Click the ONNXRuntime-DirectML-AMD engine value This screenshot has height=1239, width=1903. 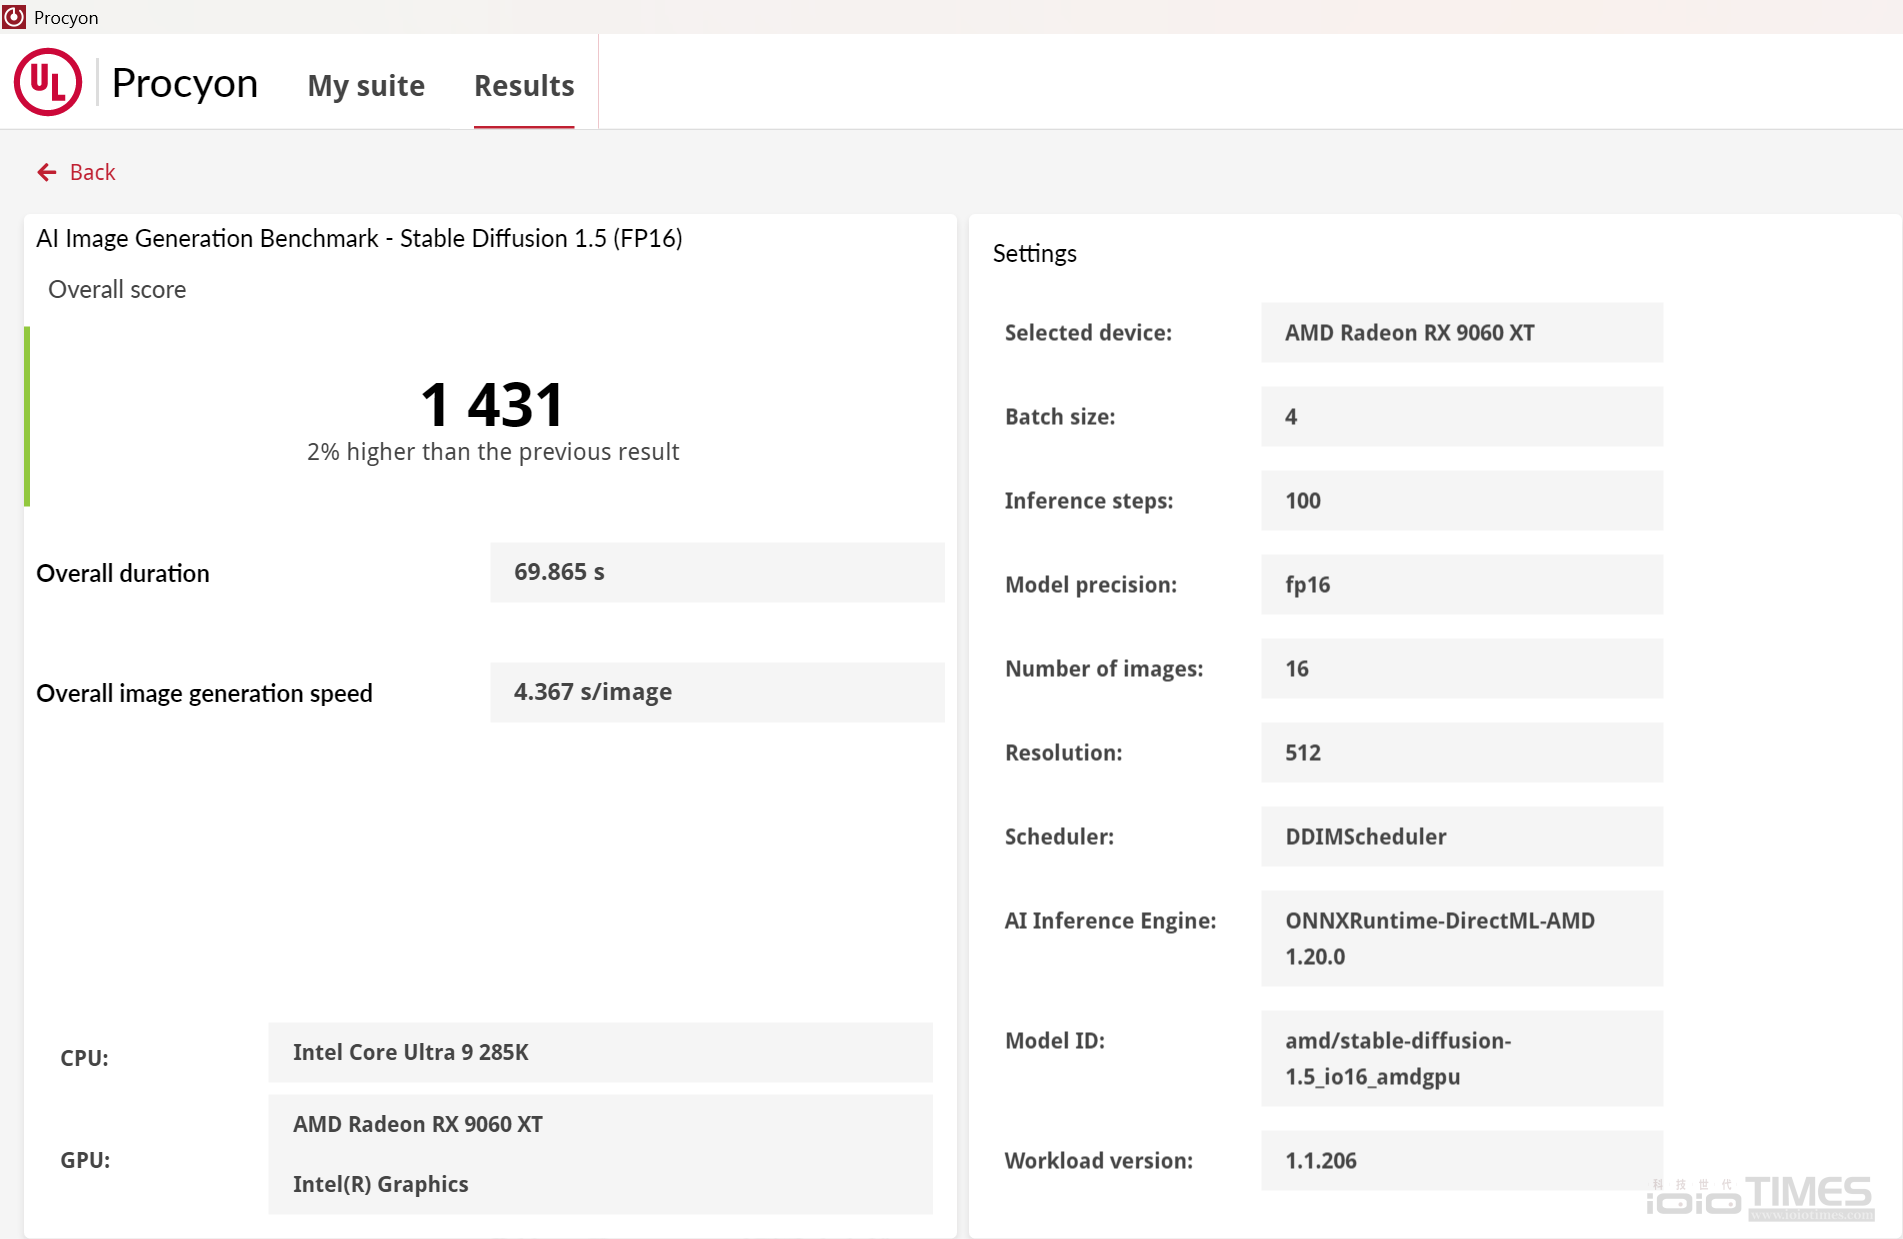tap(1462, 938)
